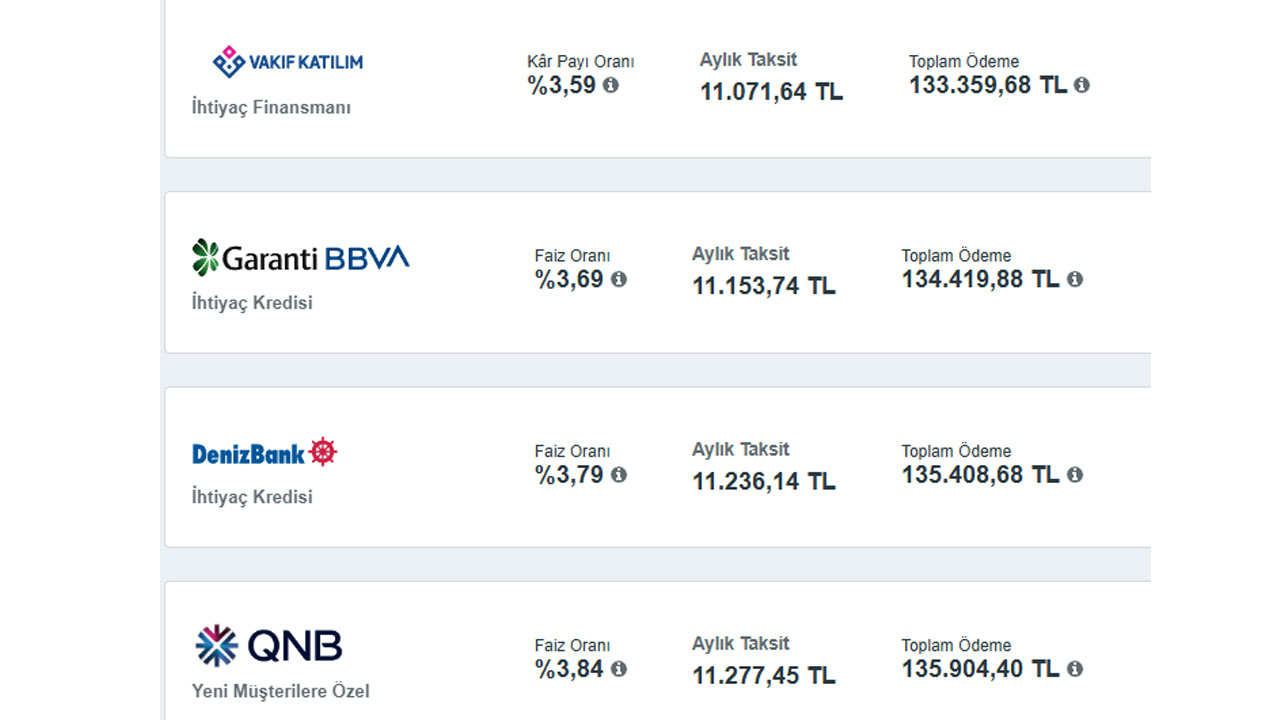Click info icon beside 133.359,68 TL total

[x=1081, y=85]
